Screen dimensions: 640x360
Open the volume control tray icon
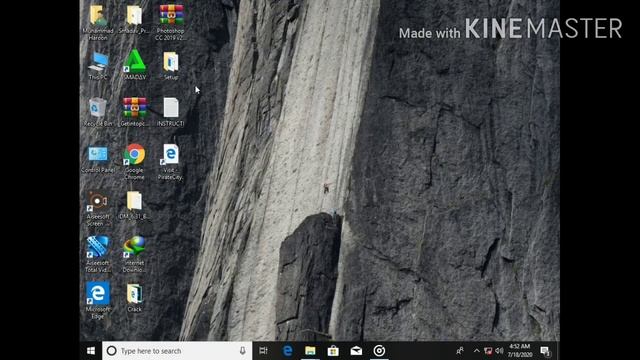[499, 351]
